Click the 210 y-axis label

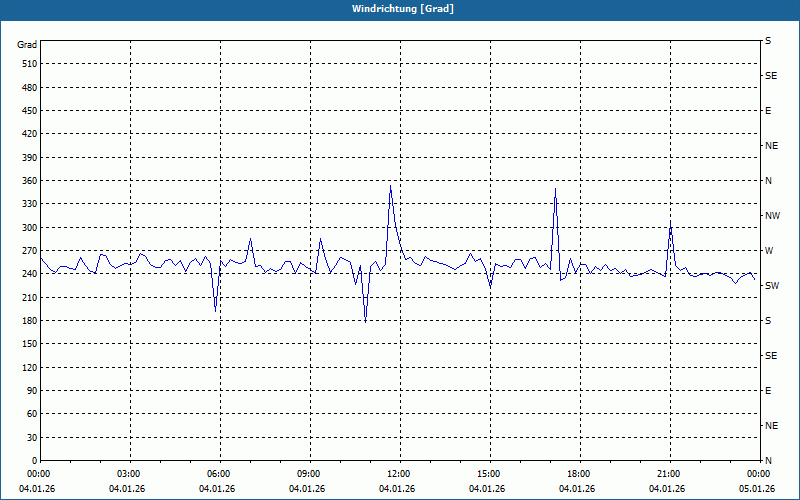[30, 297]
